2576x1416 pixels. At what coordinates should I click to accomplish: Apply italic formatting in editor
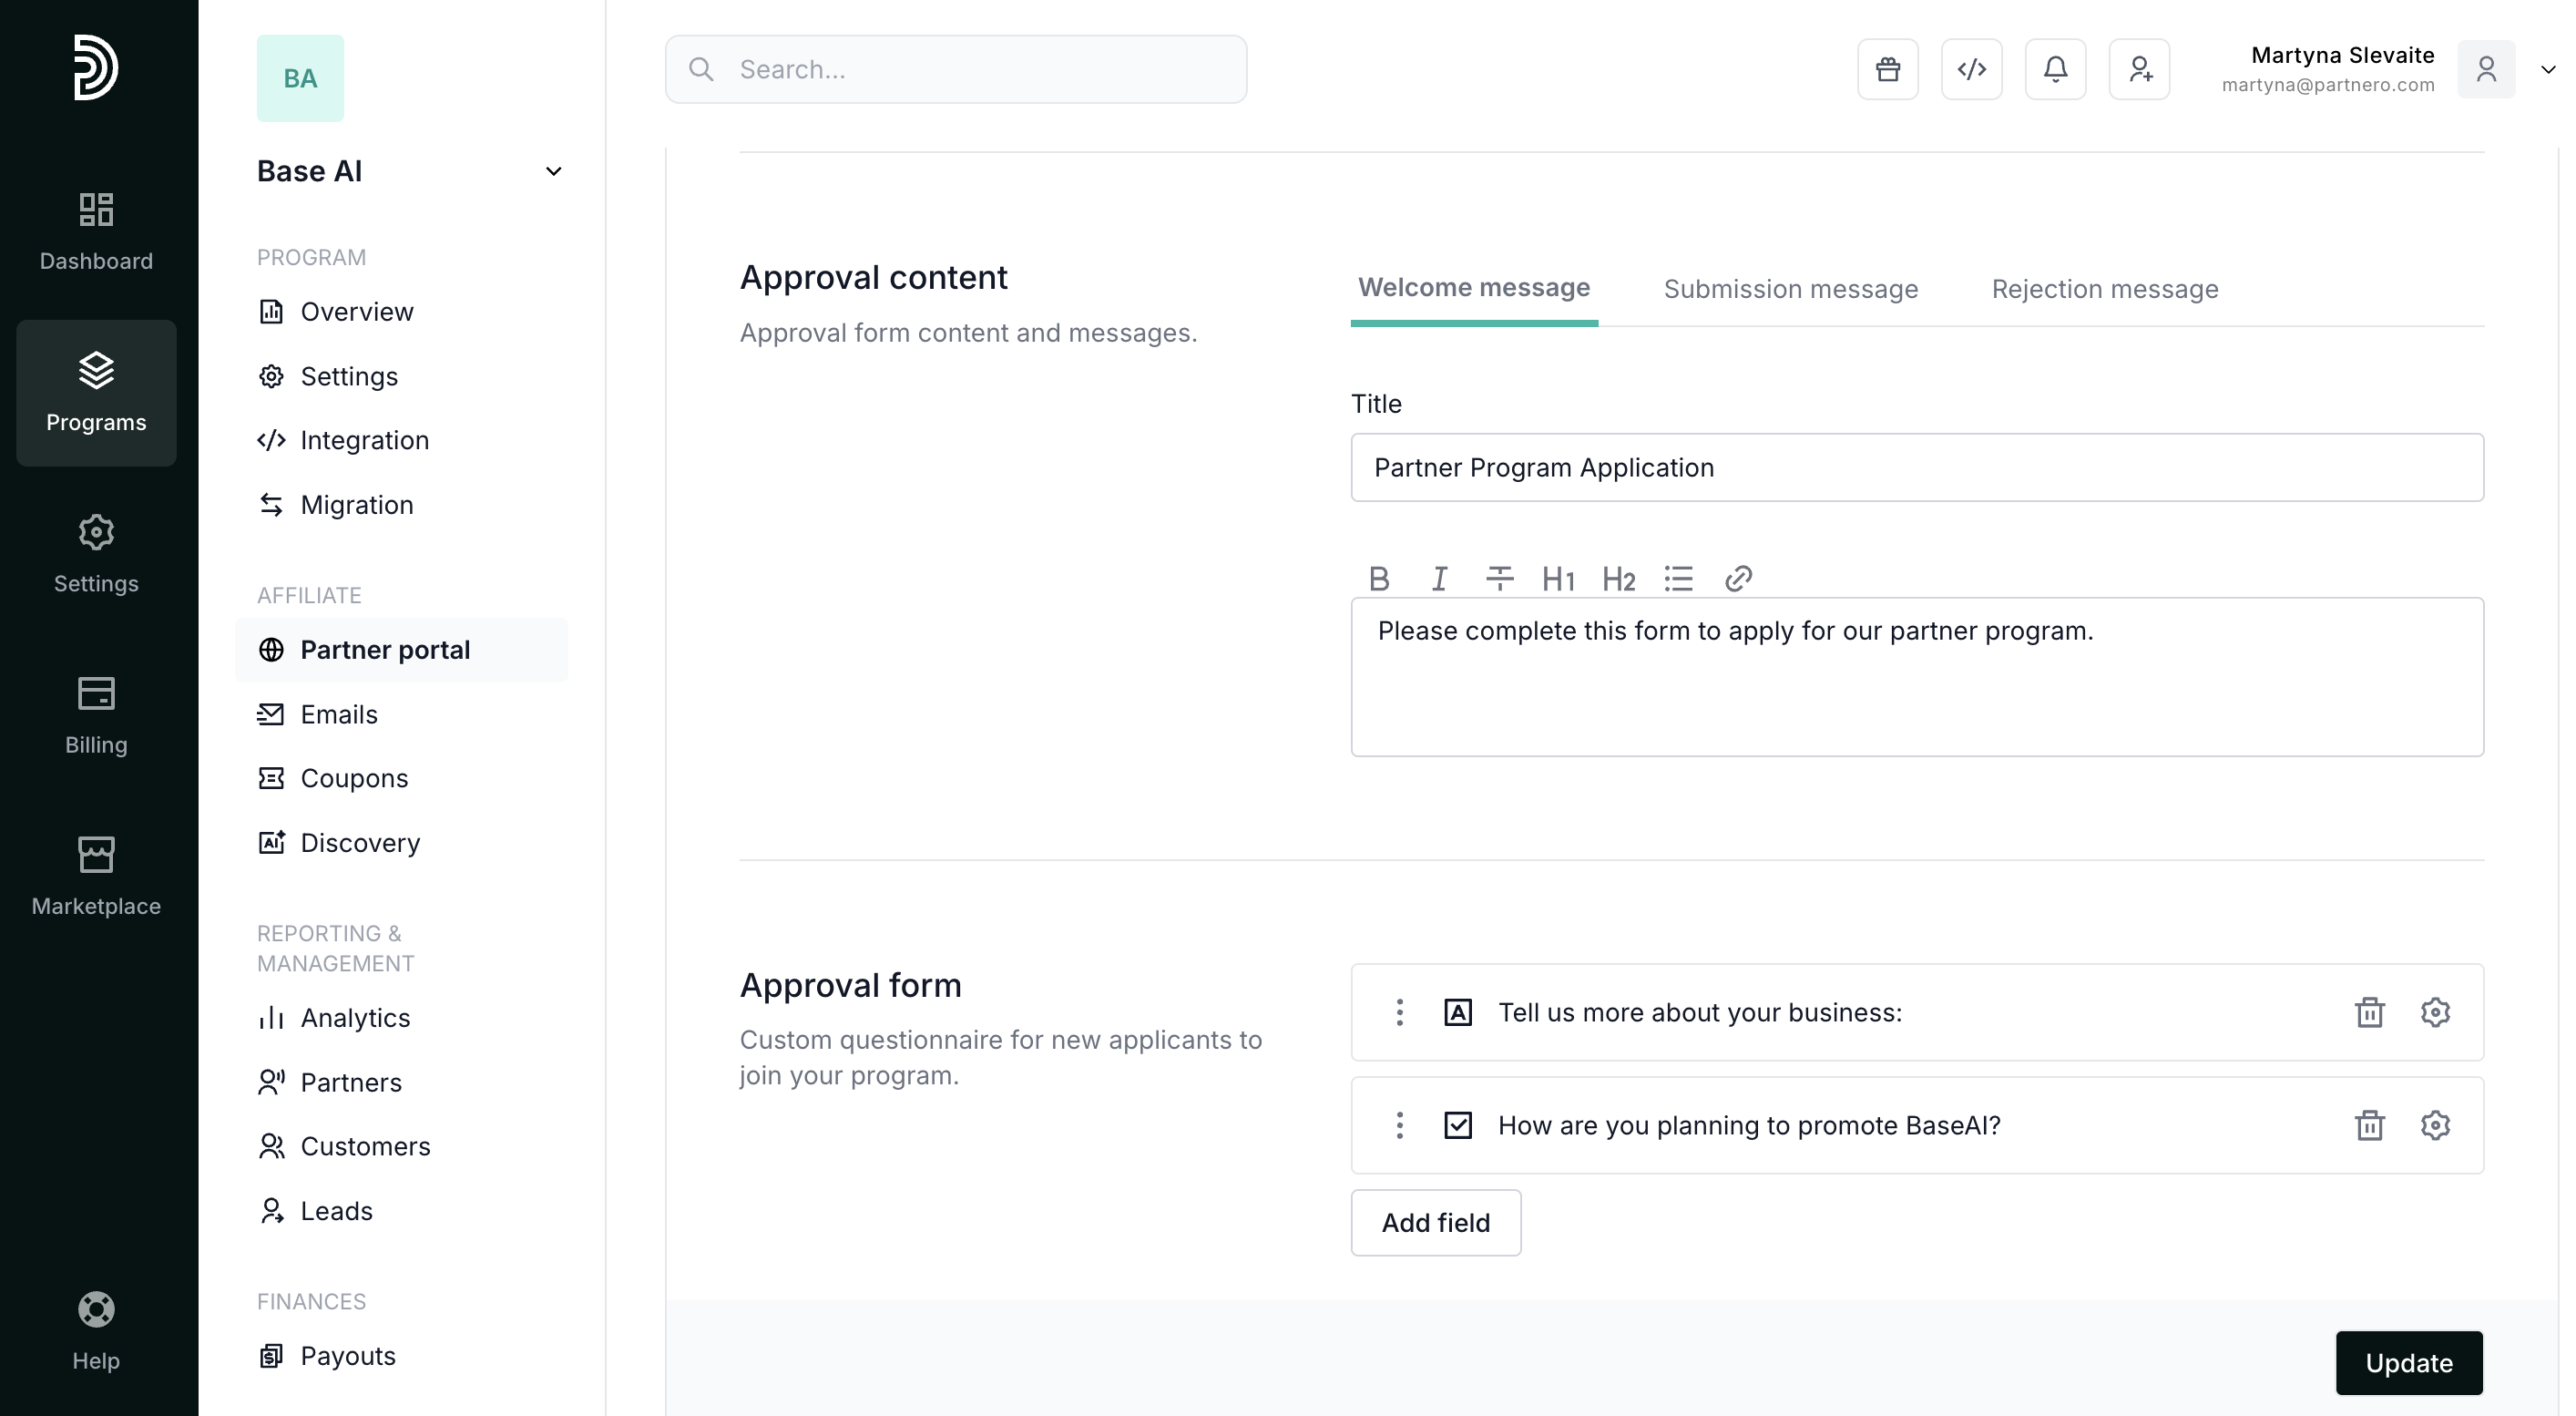(x=1439, y=579)
